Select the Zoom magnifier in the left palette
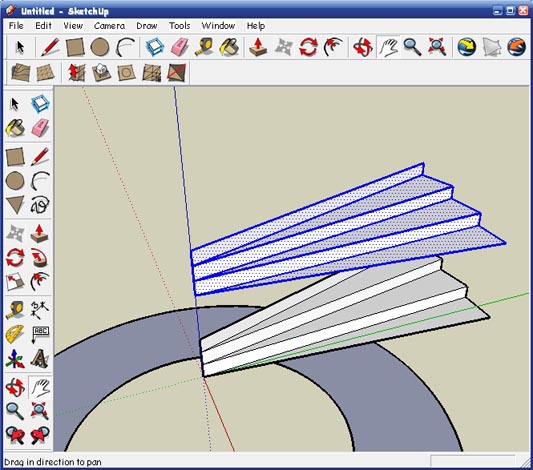This screenshot has height=470, width=533. click(x=15, y=411)
